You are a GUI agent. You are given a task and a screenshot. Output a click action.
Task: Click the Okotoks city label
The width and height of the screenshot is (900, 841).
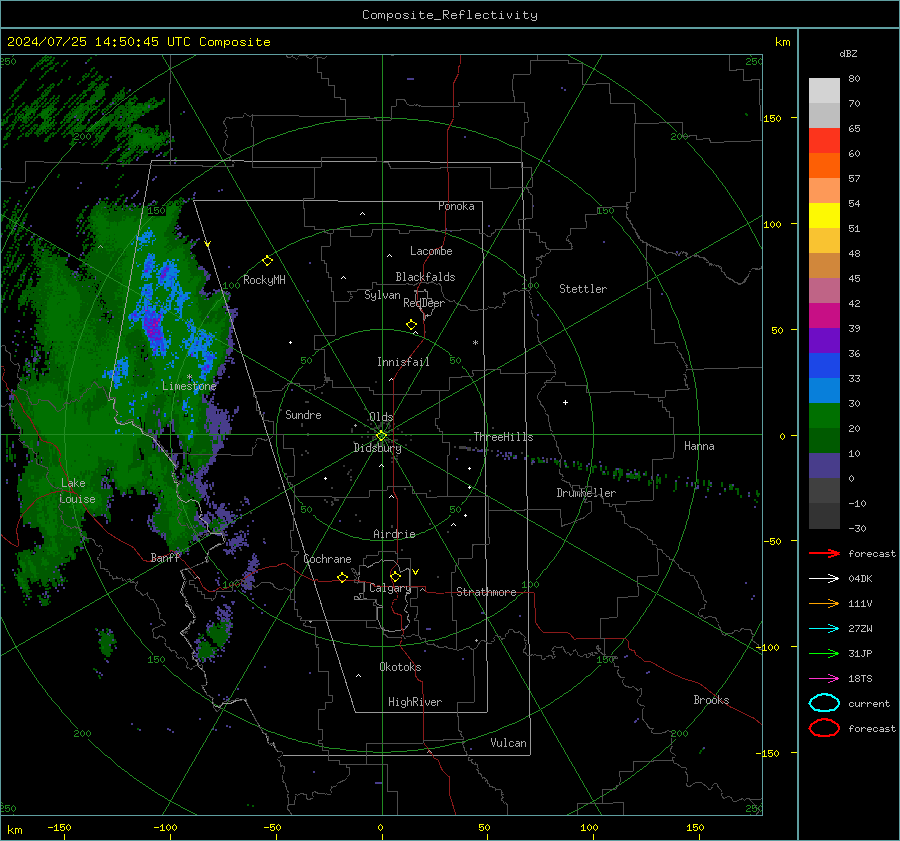click(400, 667)
